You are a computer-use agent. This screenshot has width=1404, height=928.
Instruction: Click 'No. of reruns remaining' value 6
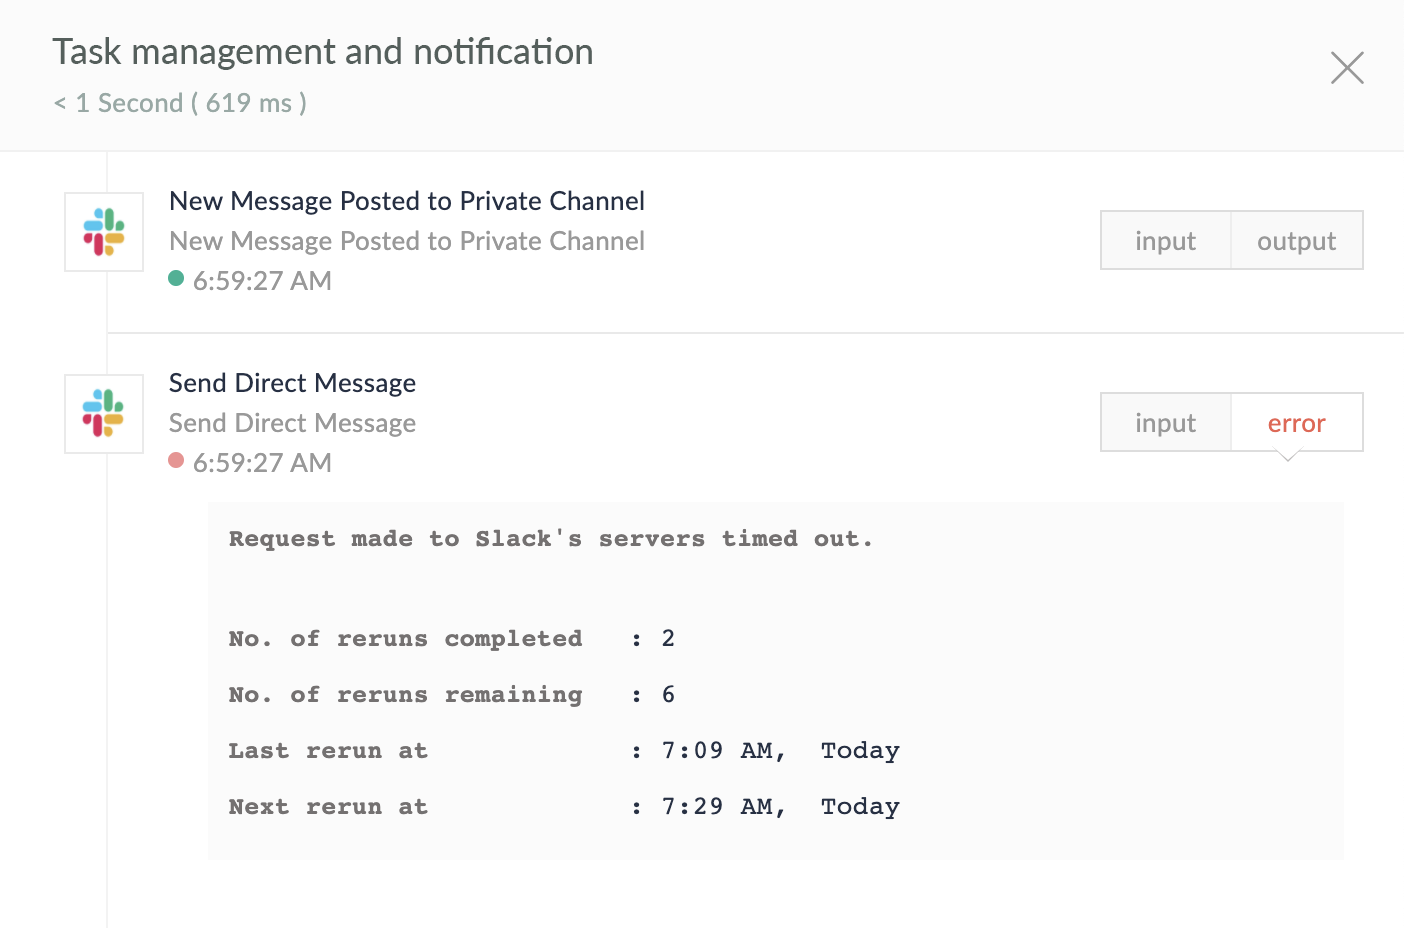point(668,694)
